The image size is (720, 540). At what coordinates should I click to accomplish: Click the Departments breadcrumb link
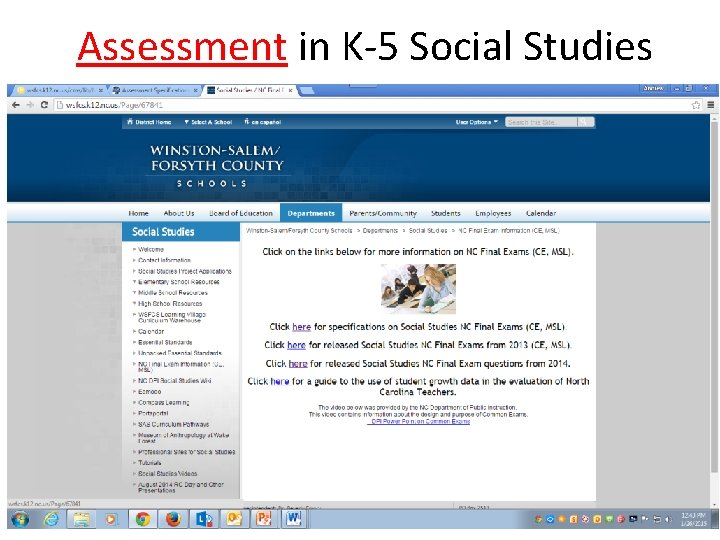click(380, 231)
